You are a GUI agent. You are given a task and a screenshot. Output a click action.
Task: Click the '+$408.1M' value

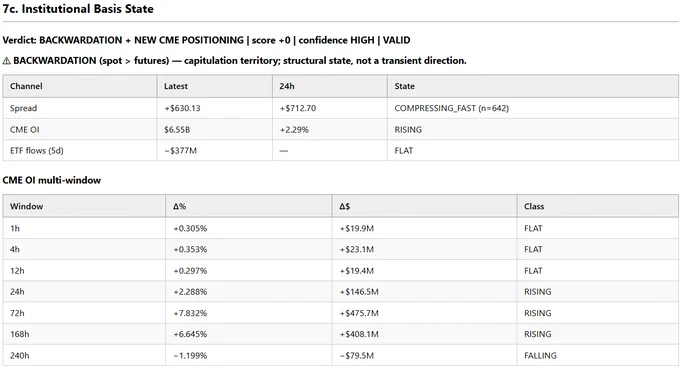pyautogui.click(x=359, y=334)
